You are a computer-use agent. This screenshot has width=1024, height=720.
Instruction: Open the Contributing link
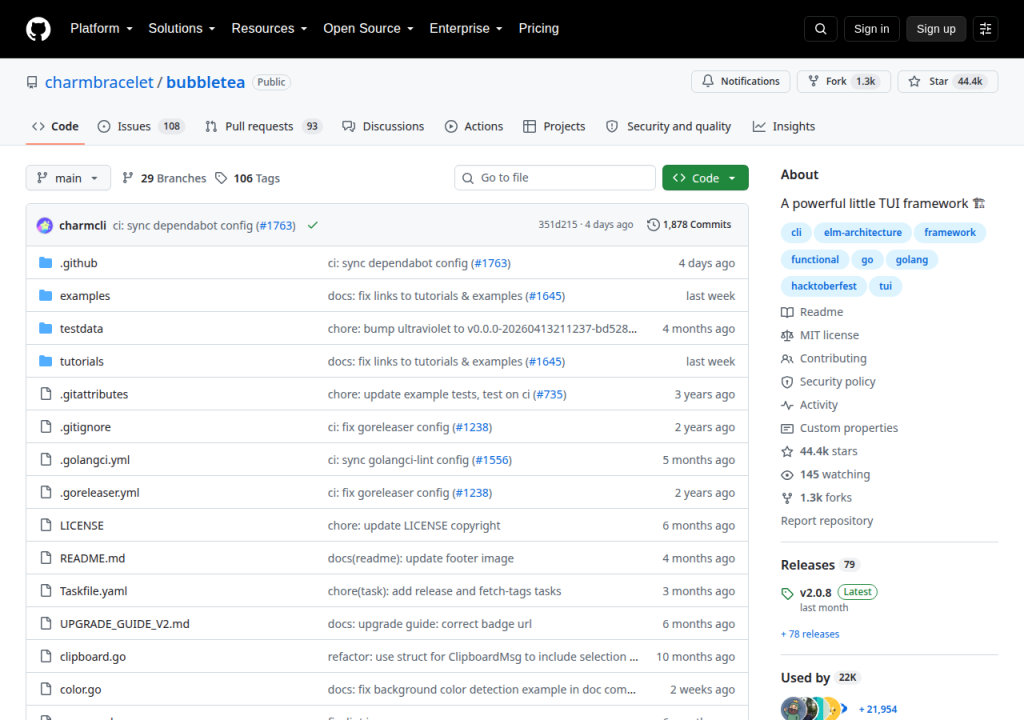[824, 358]
